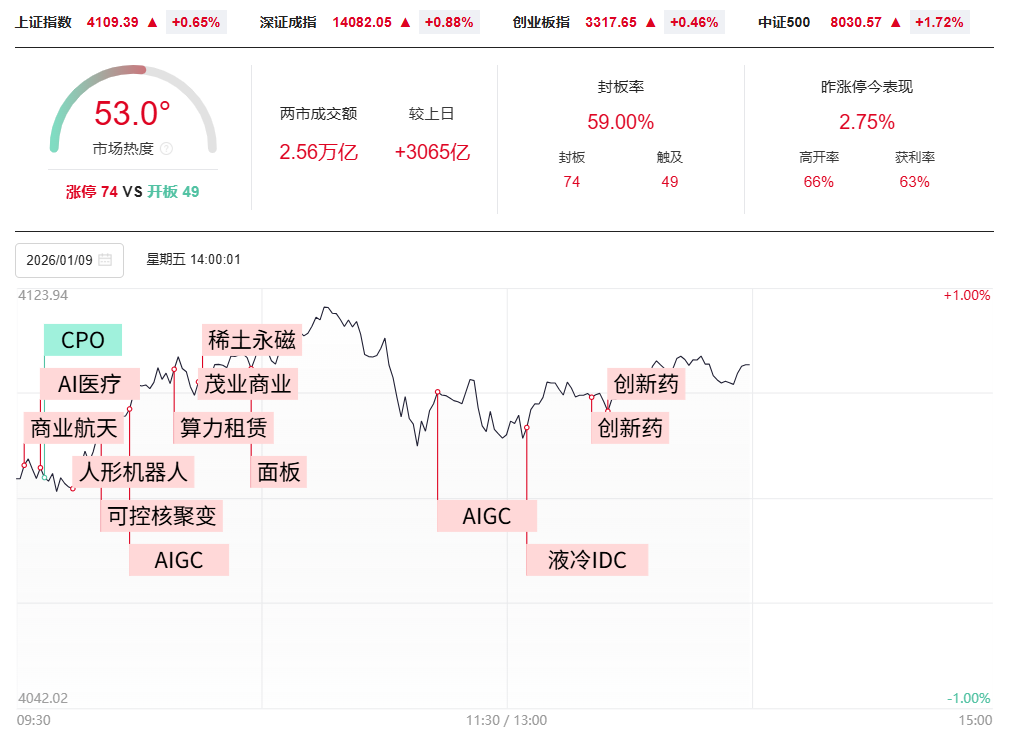Click the 中证500 +1.72% change badge

pyautogui.click(x=940, y=22)
